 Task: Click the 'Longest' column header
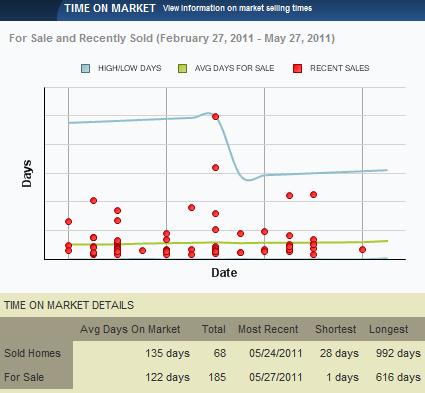point(389,329)
